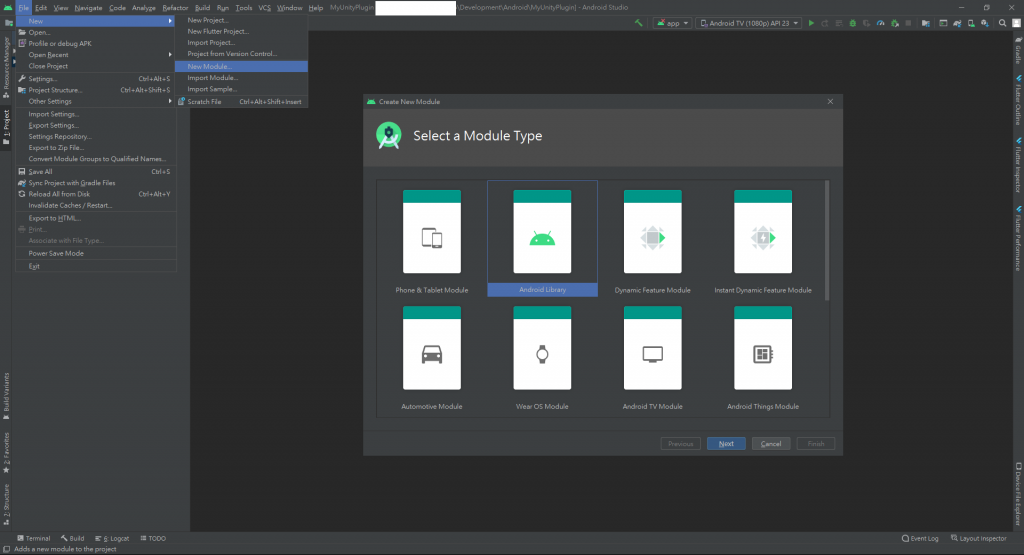Click the green Debug bug icon
1024x555 pixels.
tap(852, 23)
